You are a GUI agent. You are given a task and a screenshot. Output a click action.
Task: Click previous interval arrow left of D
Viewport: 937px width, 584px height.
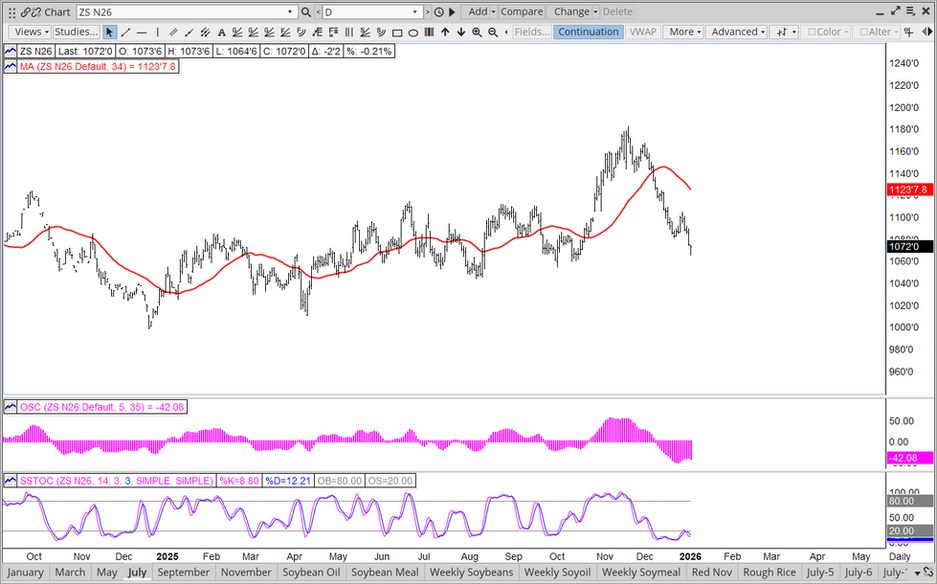coord(317,12)
